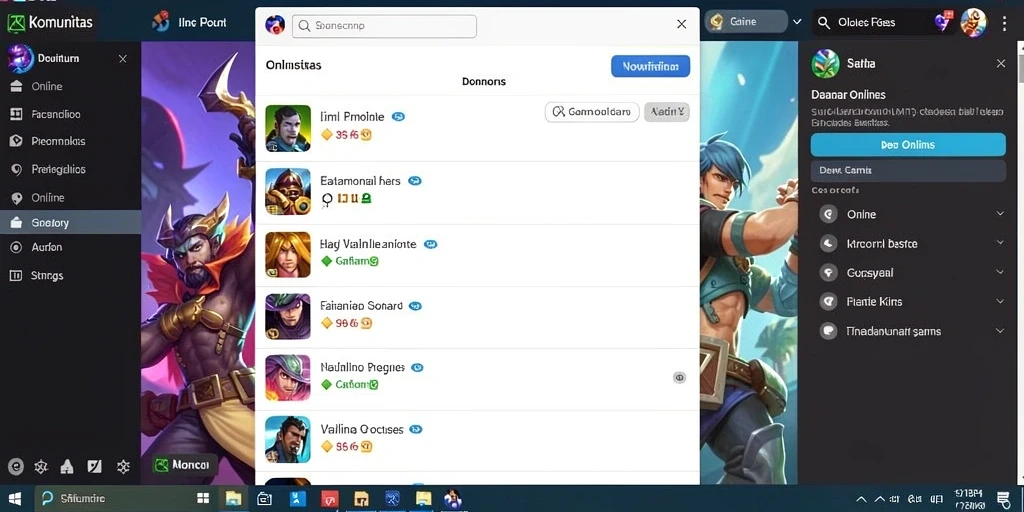
Task: Open Preonnoias in the left sidebar
Action: pos(71,141)
